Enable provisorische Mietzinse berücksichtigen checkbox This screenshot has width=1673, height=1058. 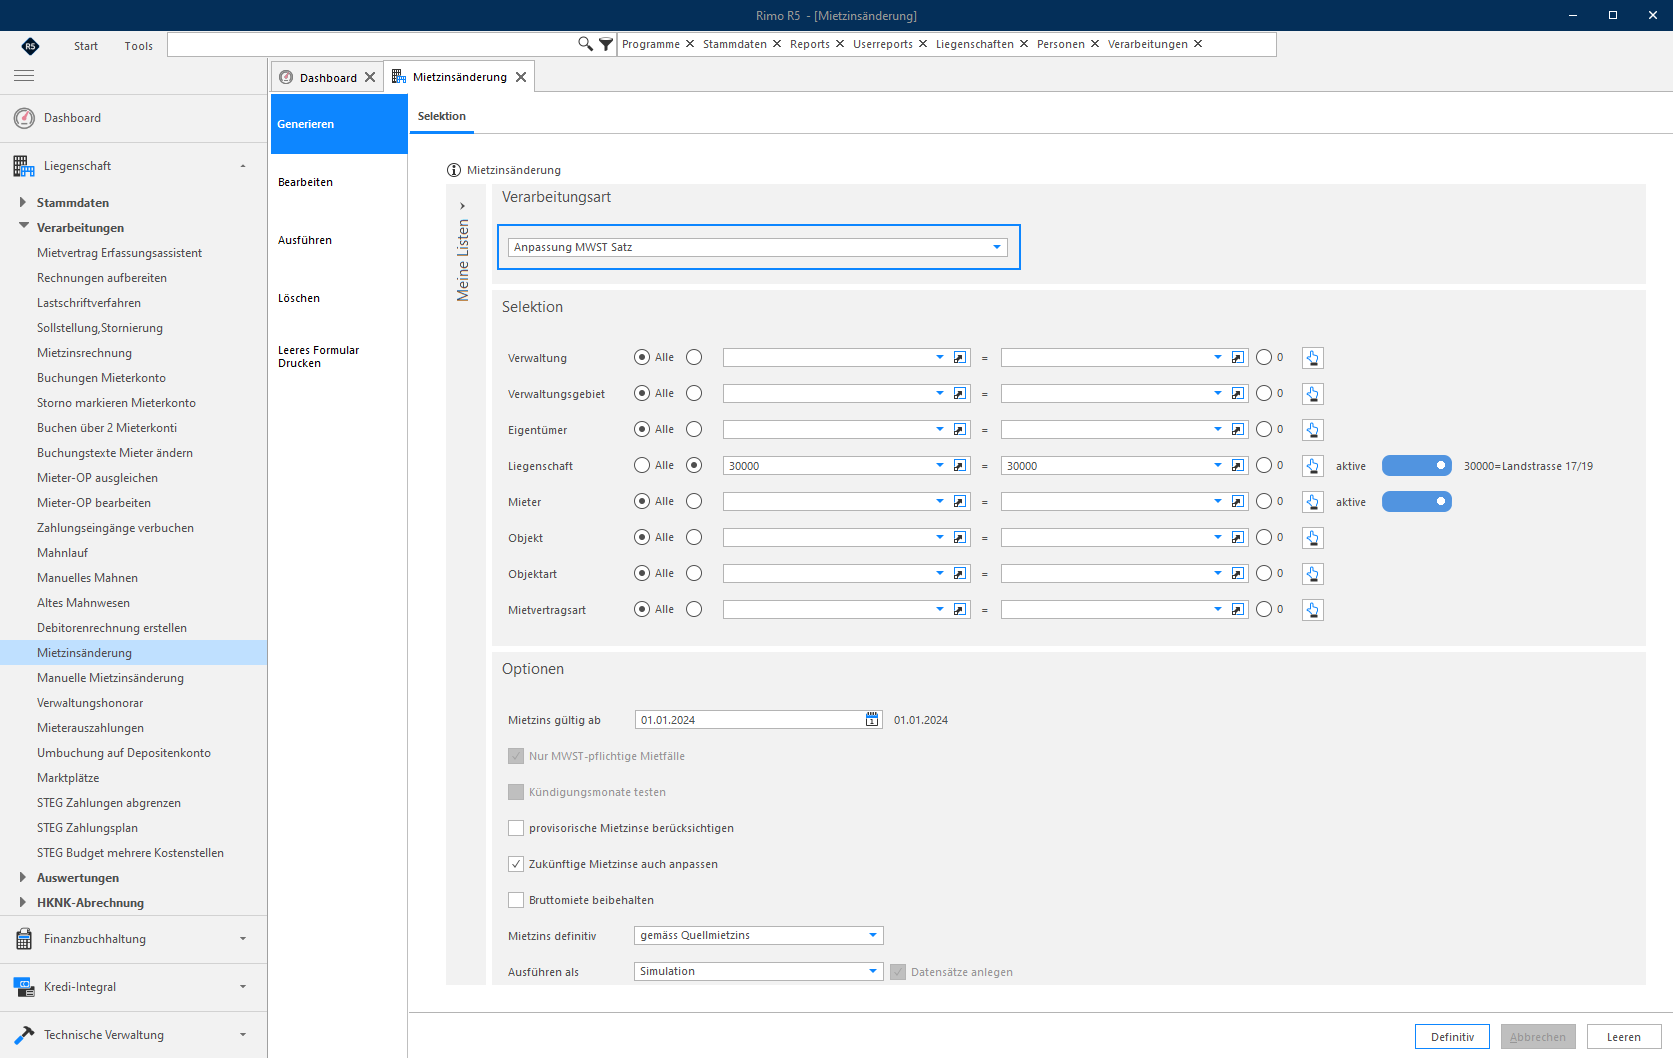point(516,828)
